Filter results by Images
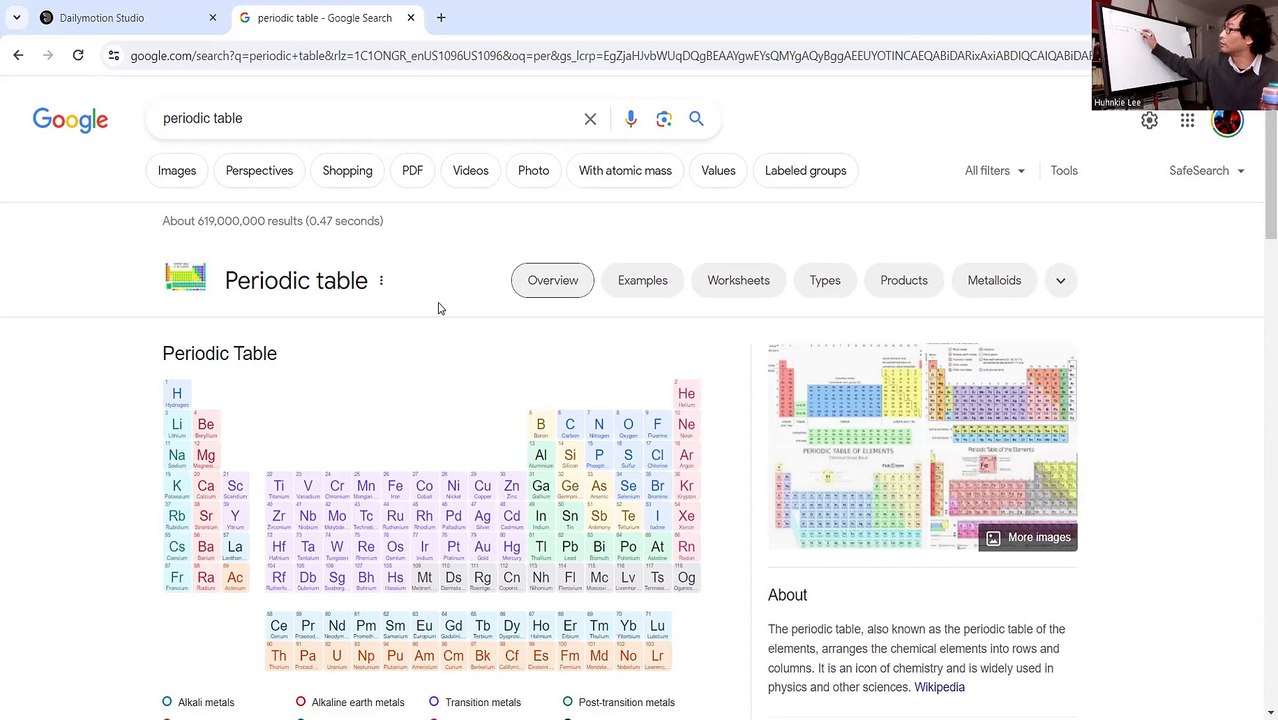 click(x=177, y=170)
